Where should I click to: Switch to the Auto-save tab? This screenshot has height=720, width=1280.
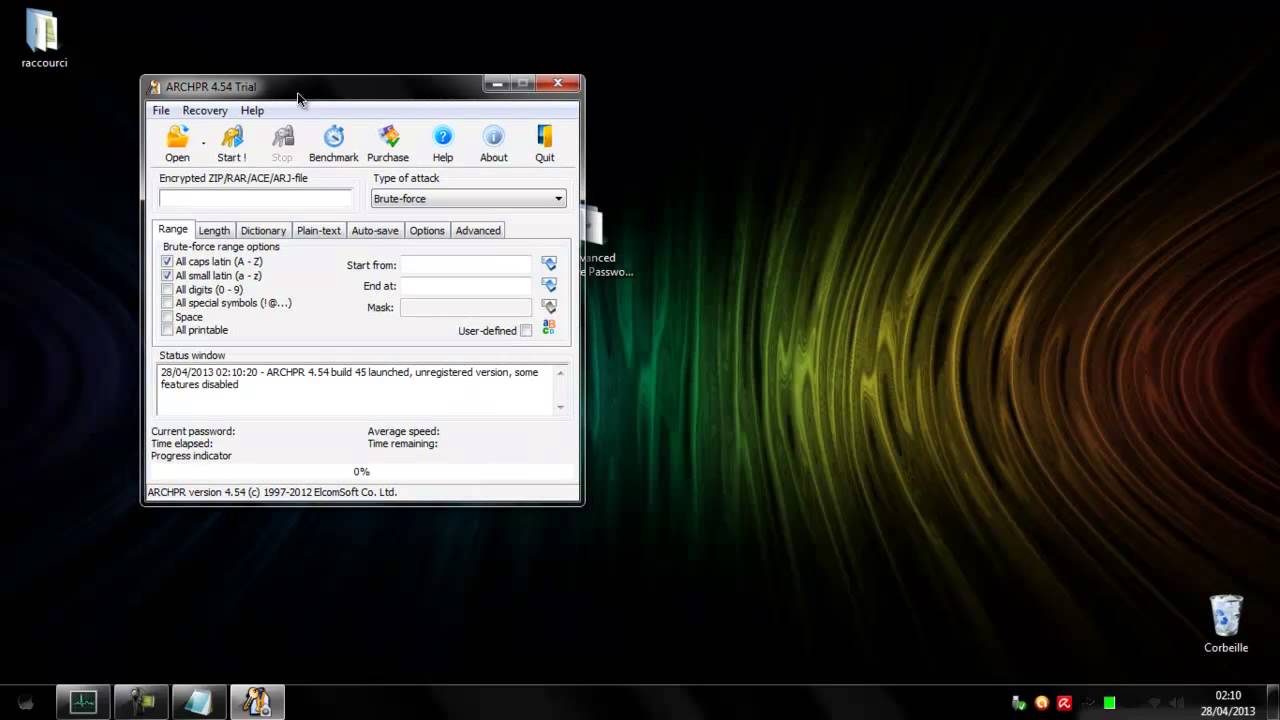[x=375, y=231]
